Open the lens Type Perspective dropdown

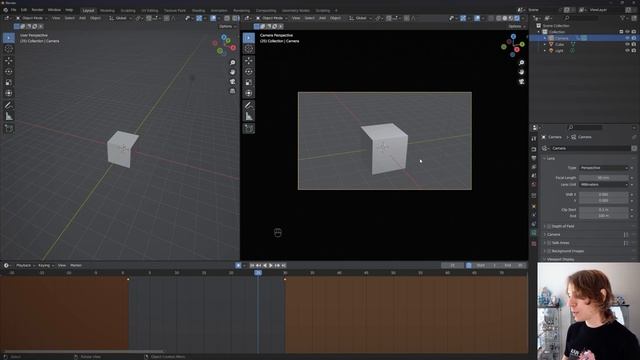point(604,168)
